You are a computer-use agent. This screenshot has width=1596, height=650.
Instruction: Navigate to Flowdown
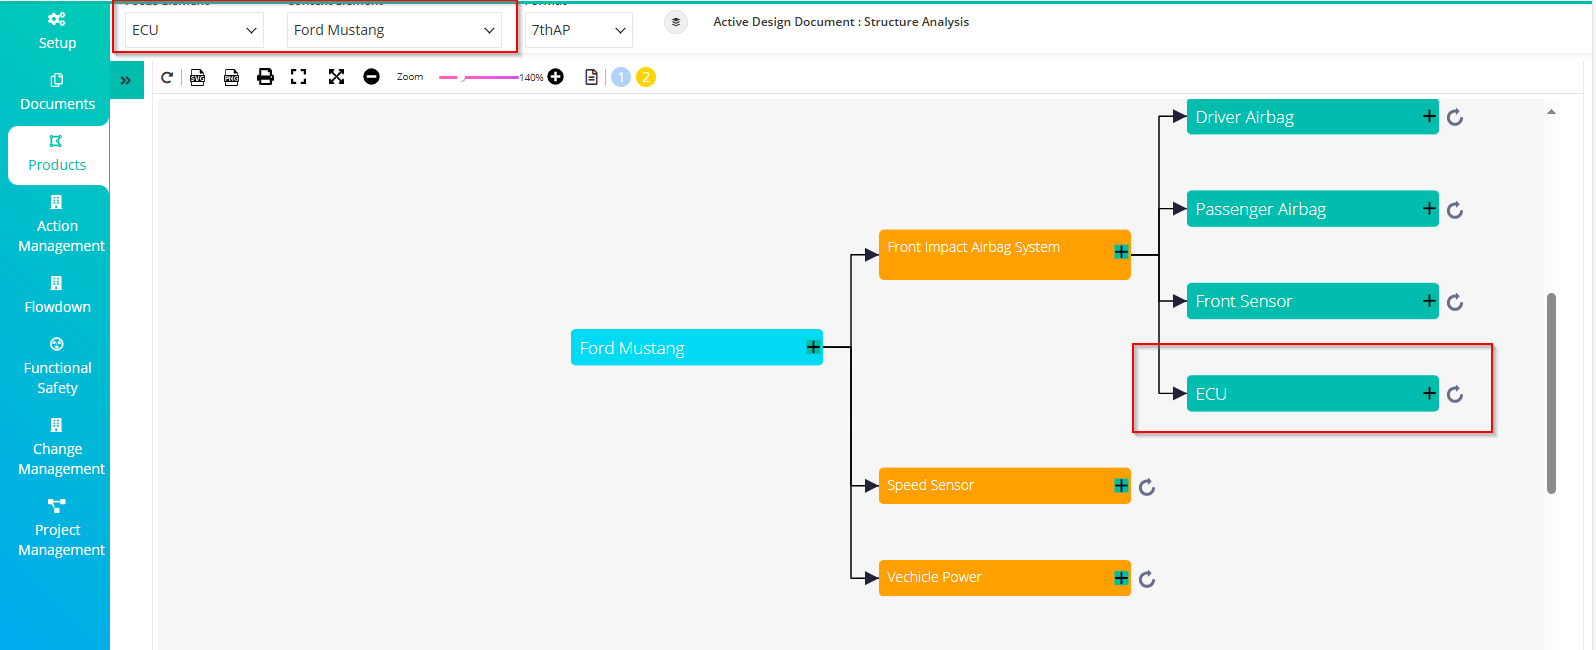pyautogui.click(x=57, y=295)
